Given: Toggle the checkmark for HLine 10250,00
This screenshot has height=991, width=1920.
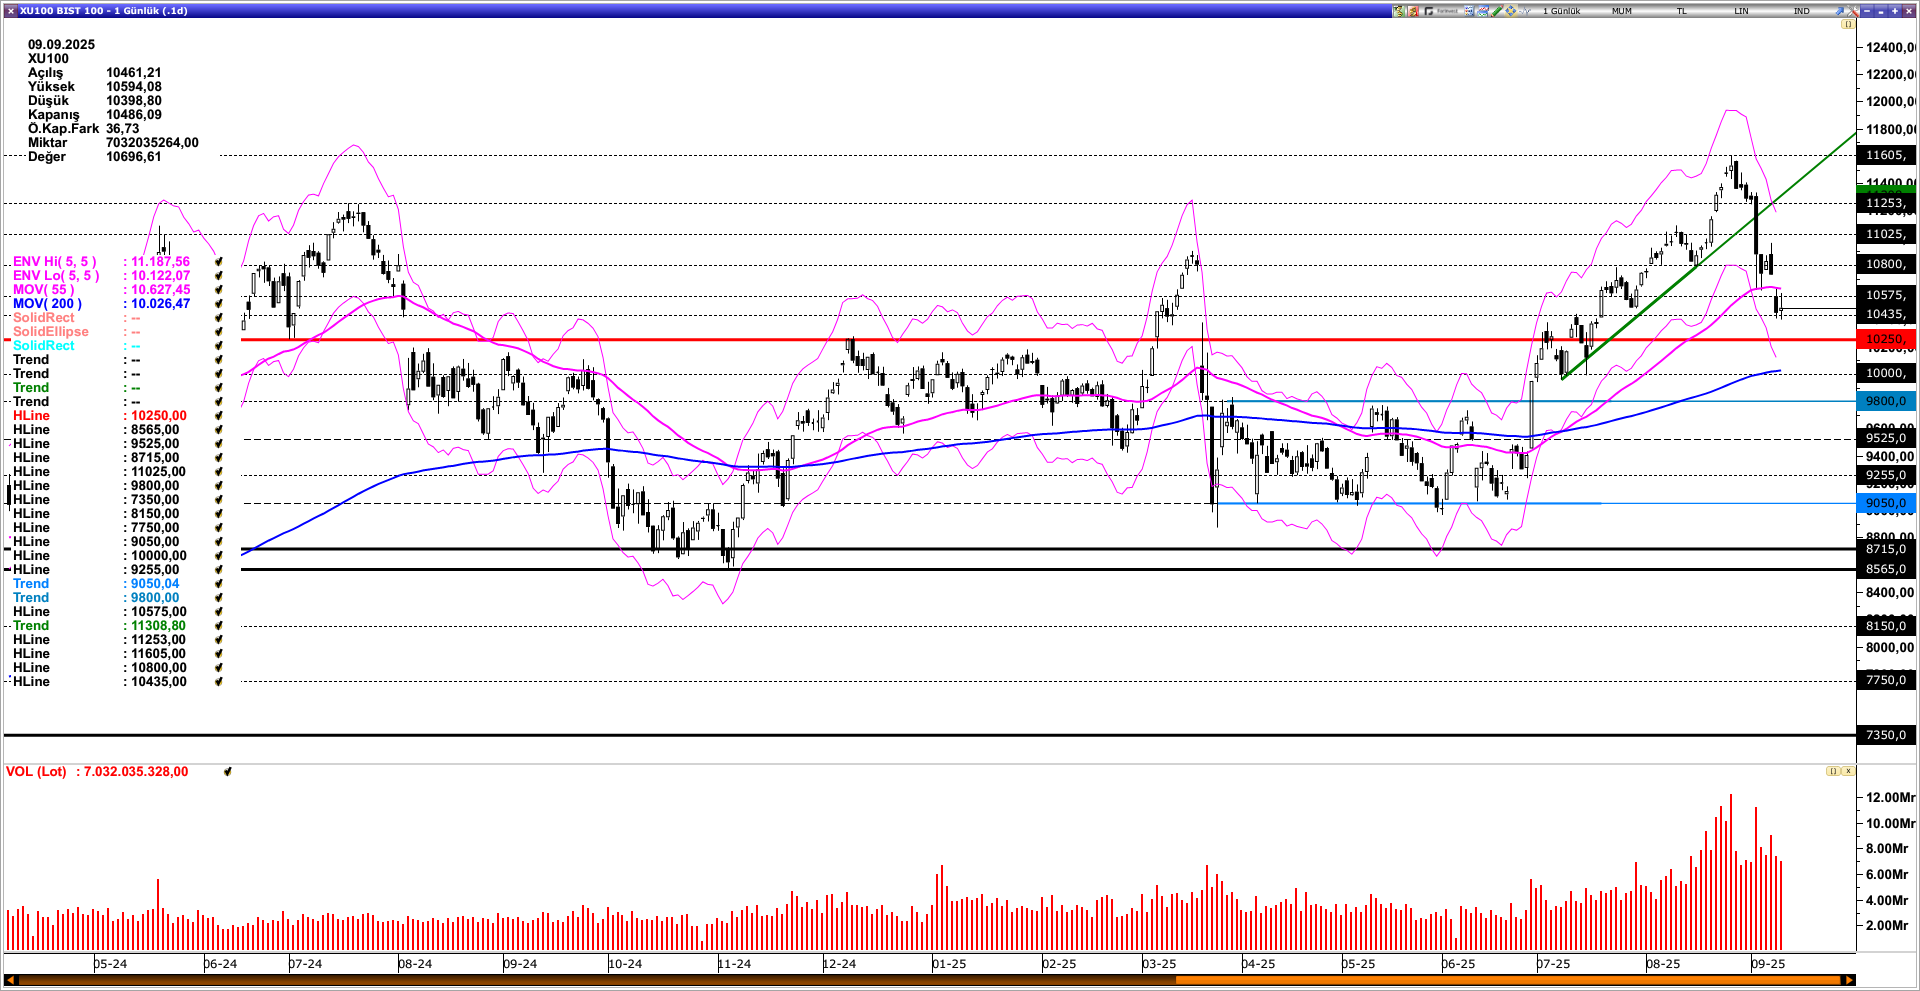Looking at the screenshot, I should pos(218,416).
